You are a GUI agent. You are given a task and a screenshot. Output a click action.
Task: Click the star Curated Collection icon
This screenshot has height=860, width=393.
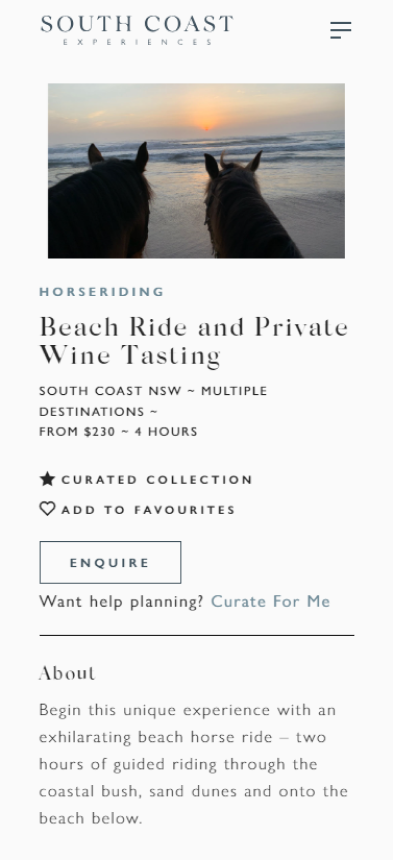point(47,479)
